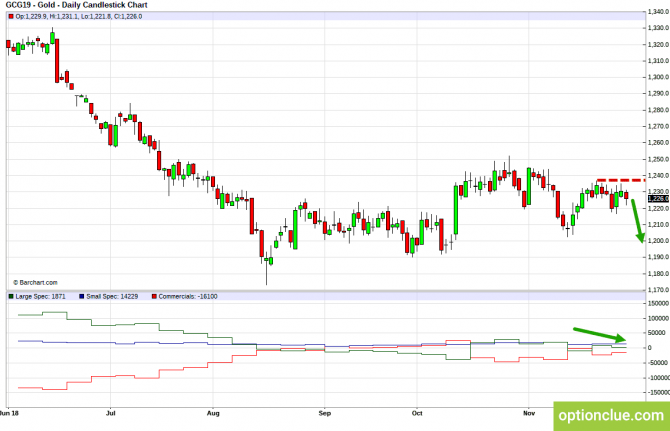Click the 'Sep' date axis label

325,413
